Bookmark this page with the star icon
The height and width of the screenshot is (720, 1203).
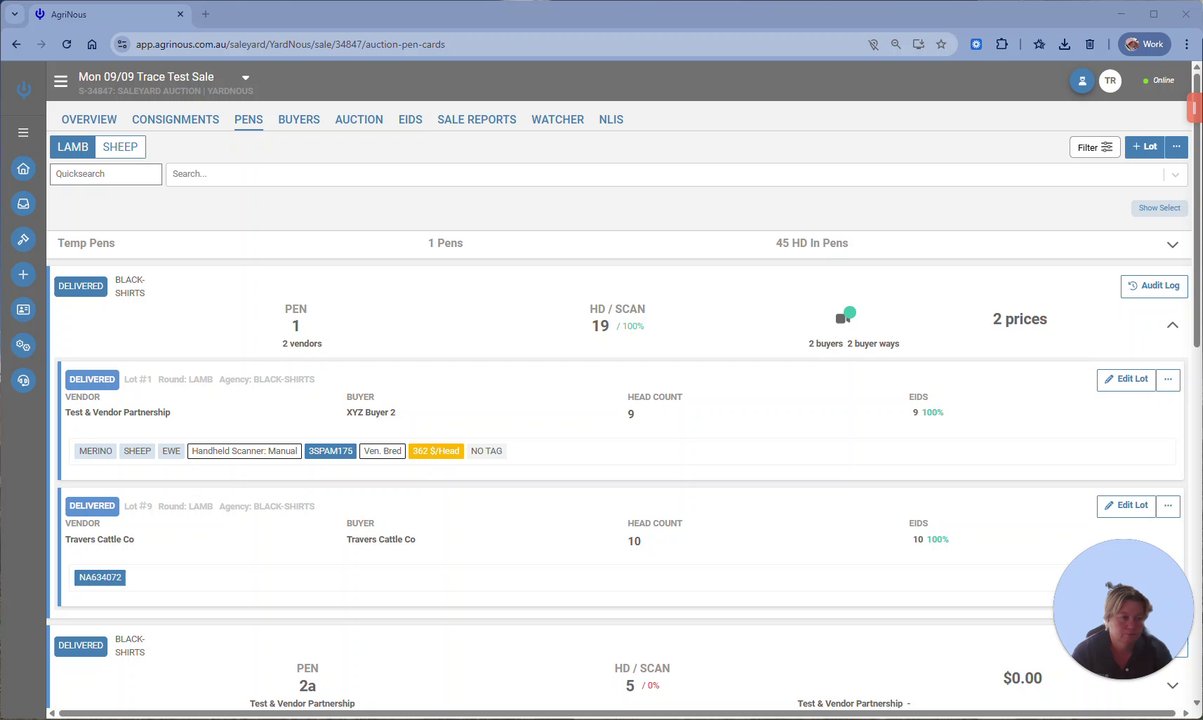click(941, 44)
